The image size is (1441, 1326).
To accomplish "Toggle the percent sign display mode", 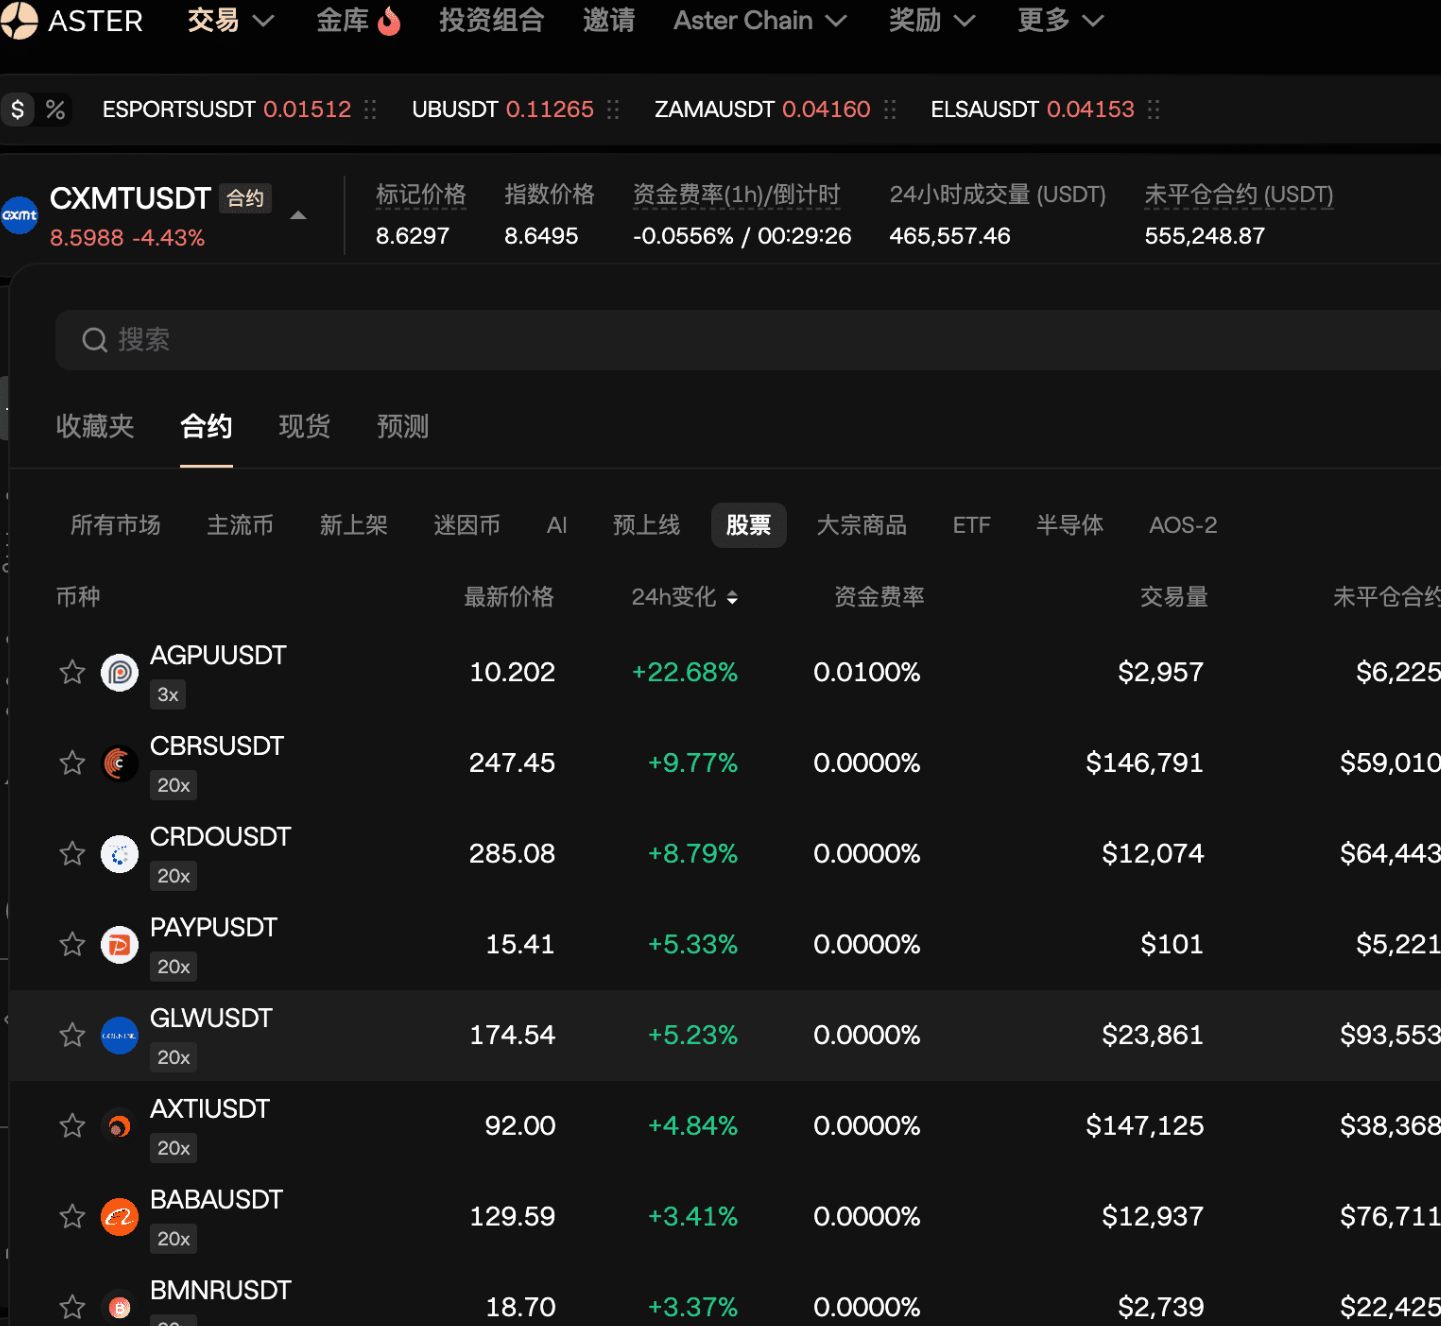I will (x=56, y=109).
